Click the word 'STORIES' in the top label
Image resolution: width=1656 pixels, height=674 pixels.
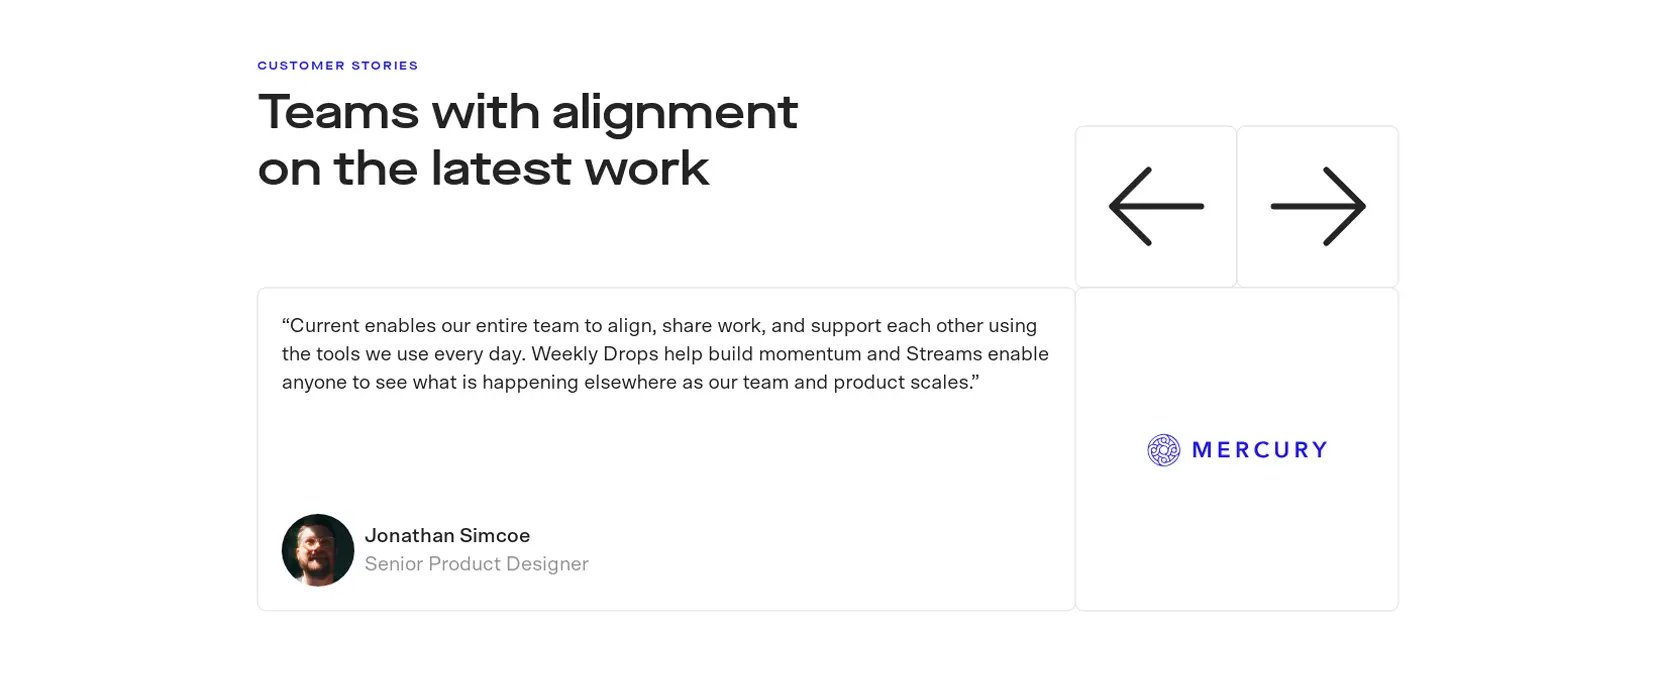click(x=385, y=66)
